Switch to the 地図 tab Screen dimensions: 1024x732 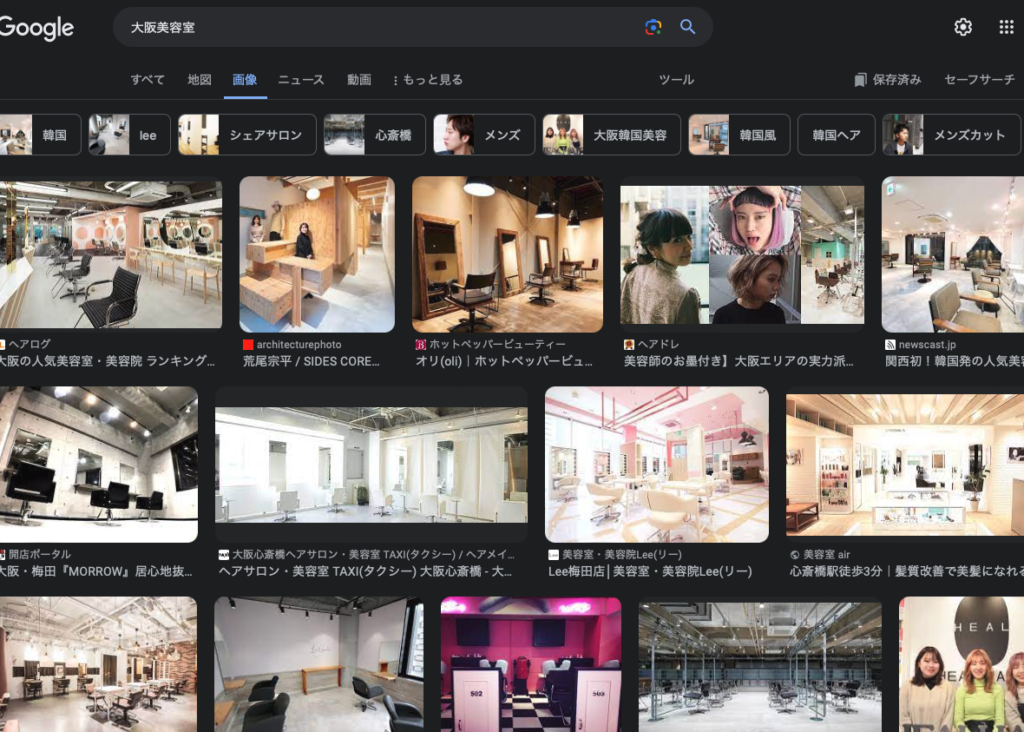point(199,80)
